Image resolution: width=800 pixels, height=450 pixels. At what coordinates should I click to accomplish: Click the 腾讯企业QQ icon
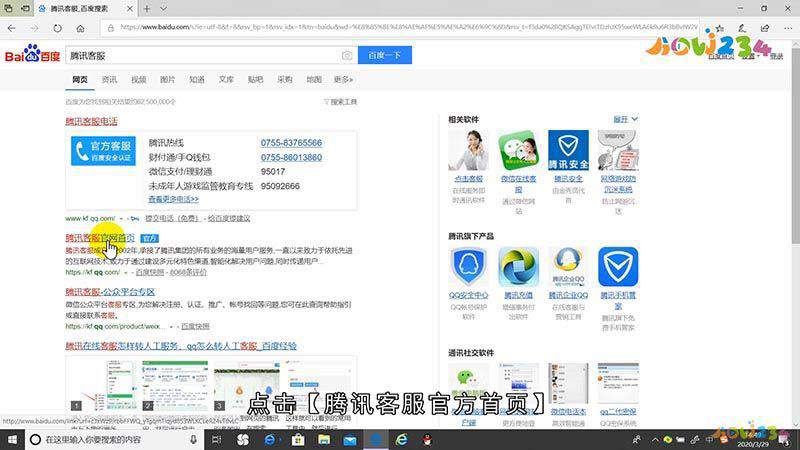pyautogui.click(x=568, y=267)
